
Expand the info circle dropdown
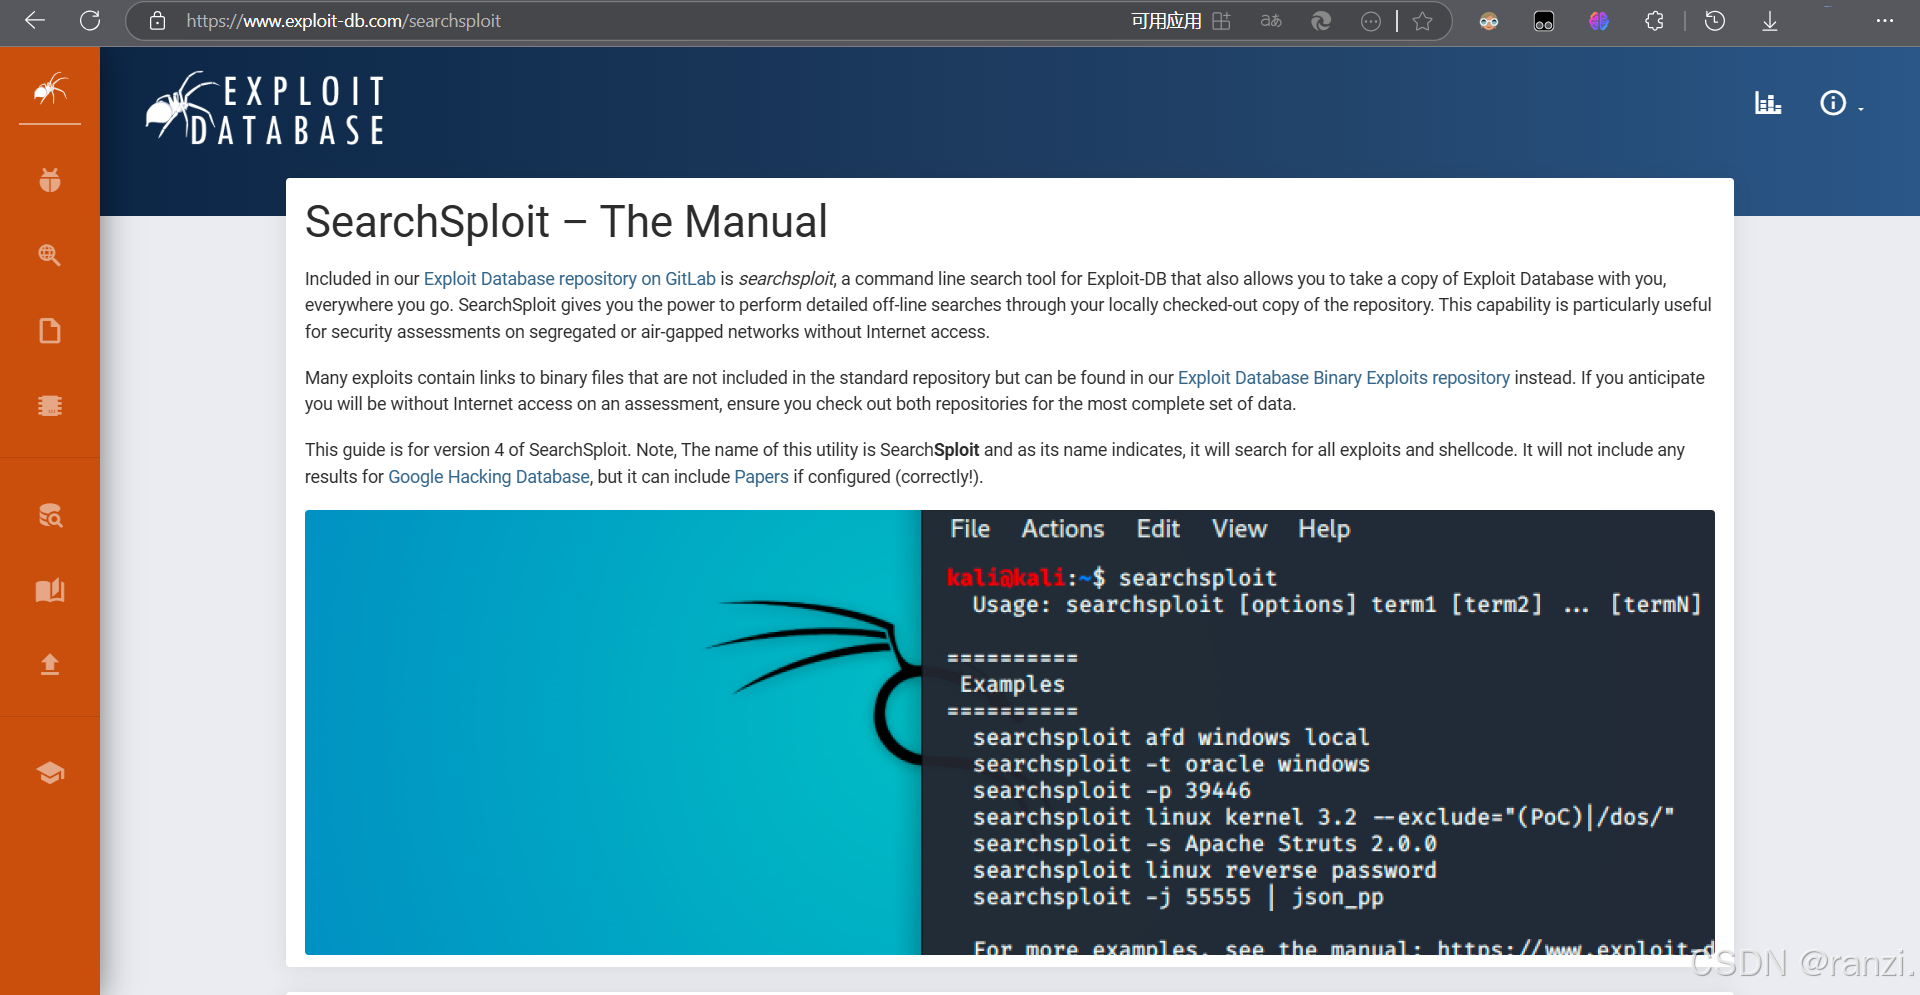tap(1841, 103)
